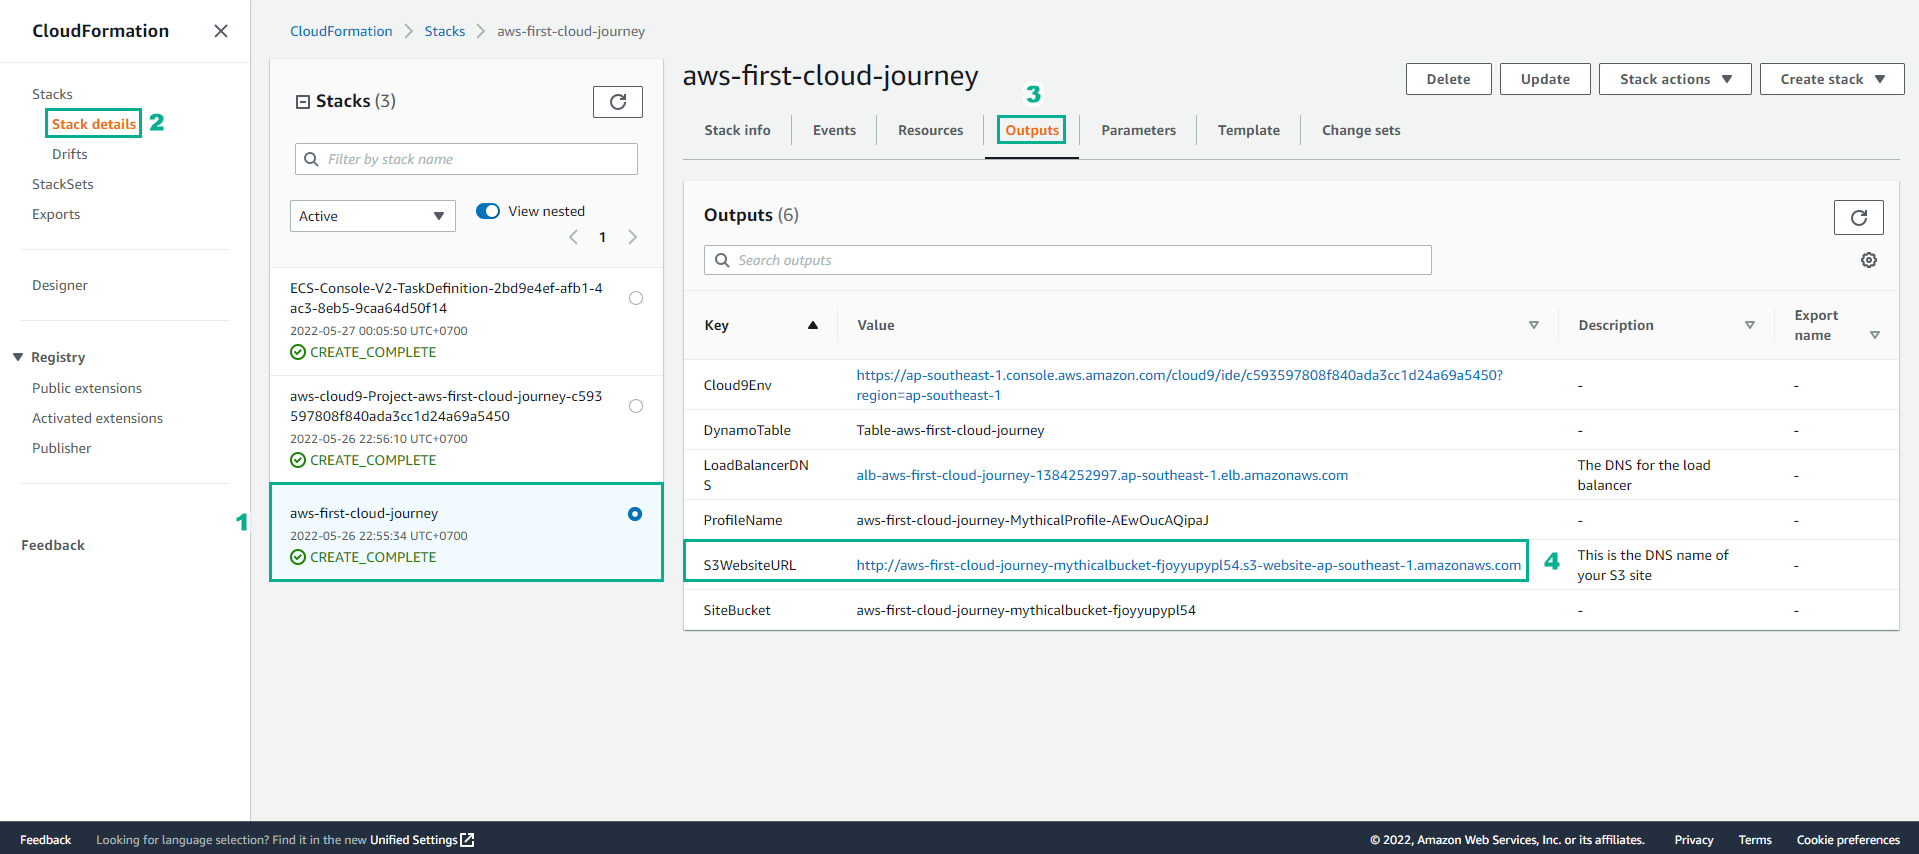This screenshot has width=1919, height=854.
Task: Switch to the Template tab
Action: (x=1248, y=130)
